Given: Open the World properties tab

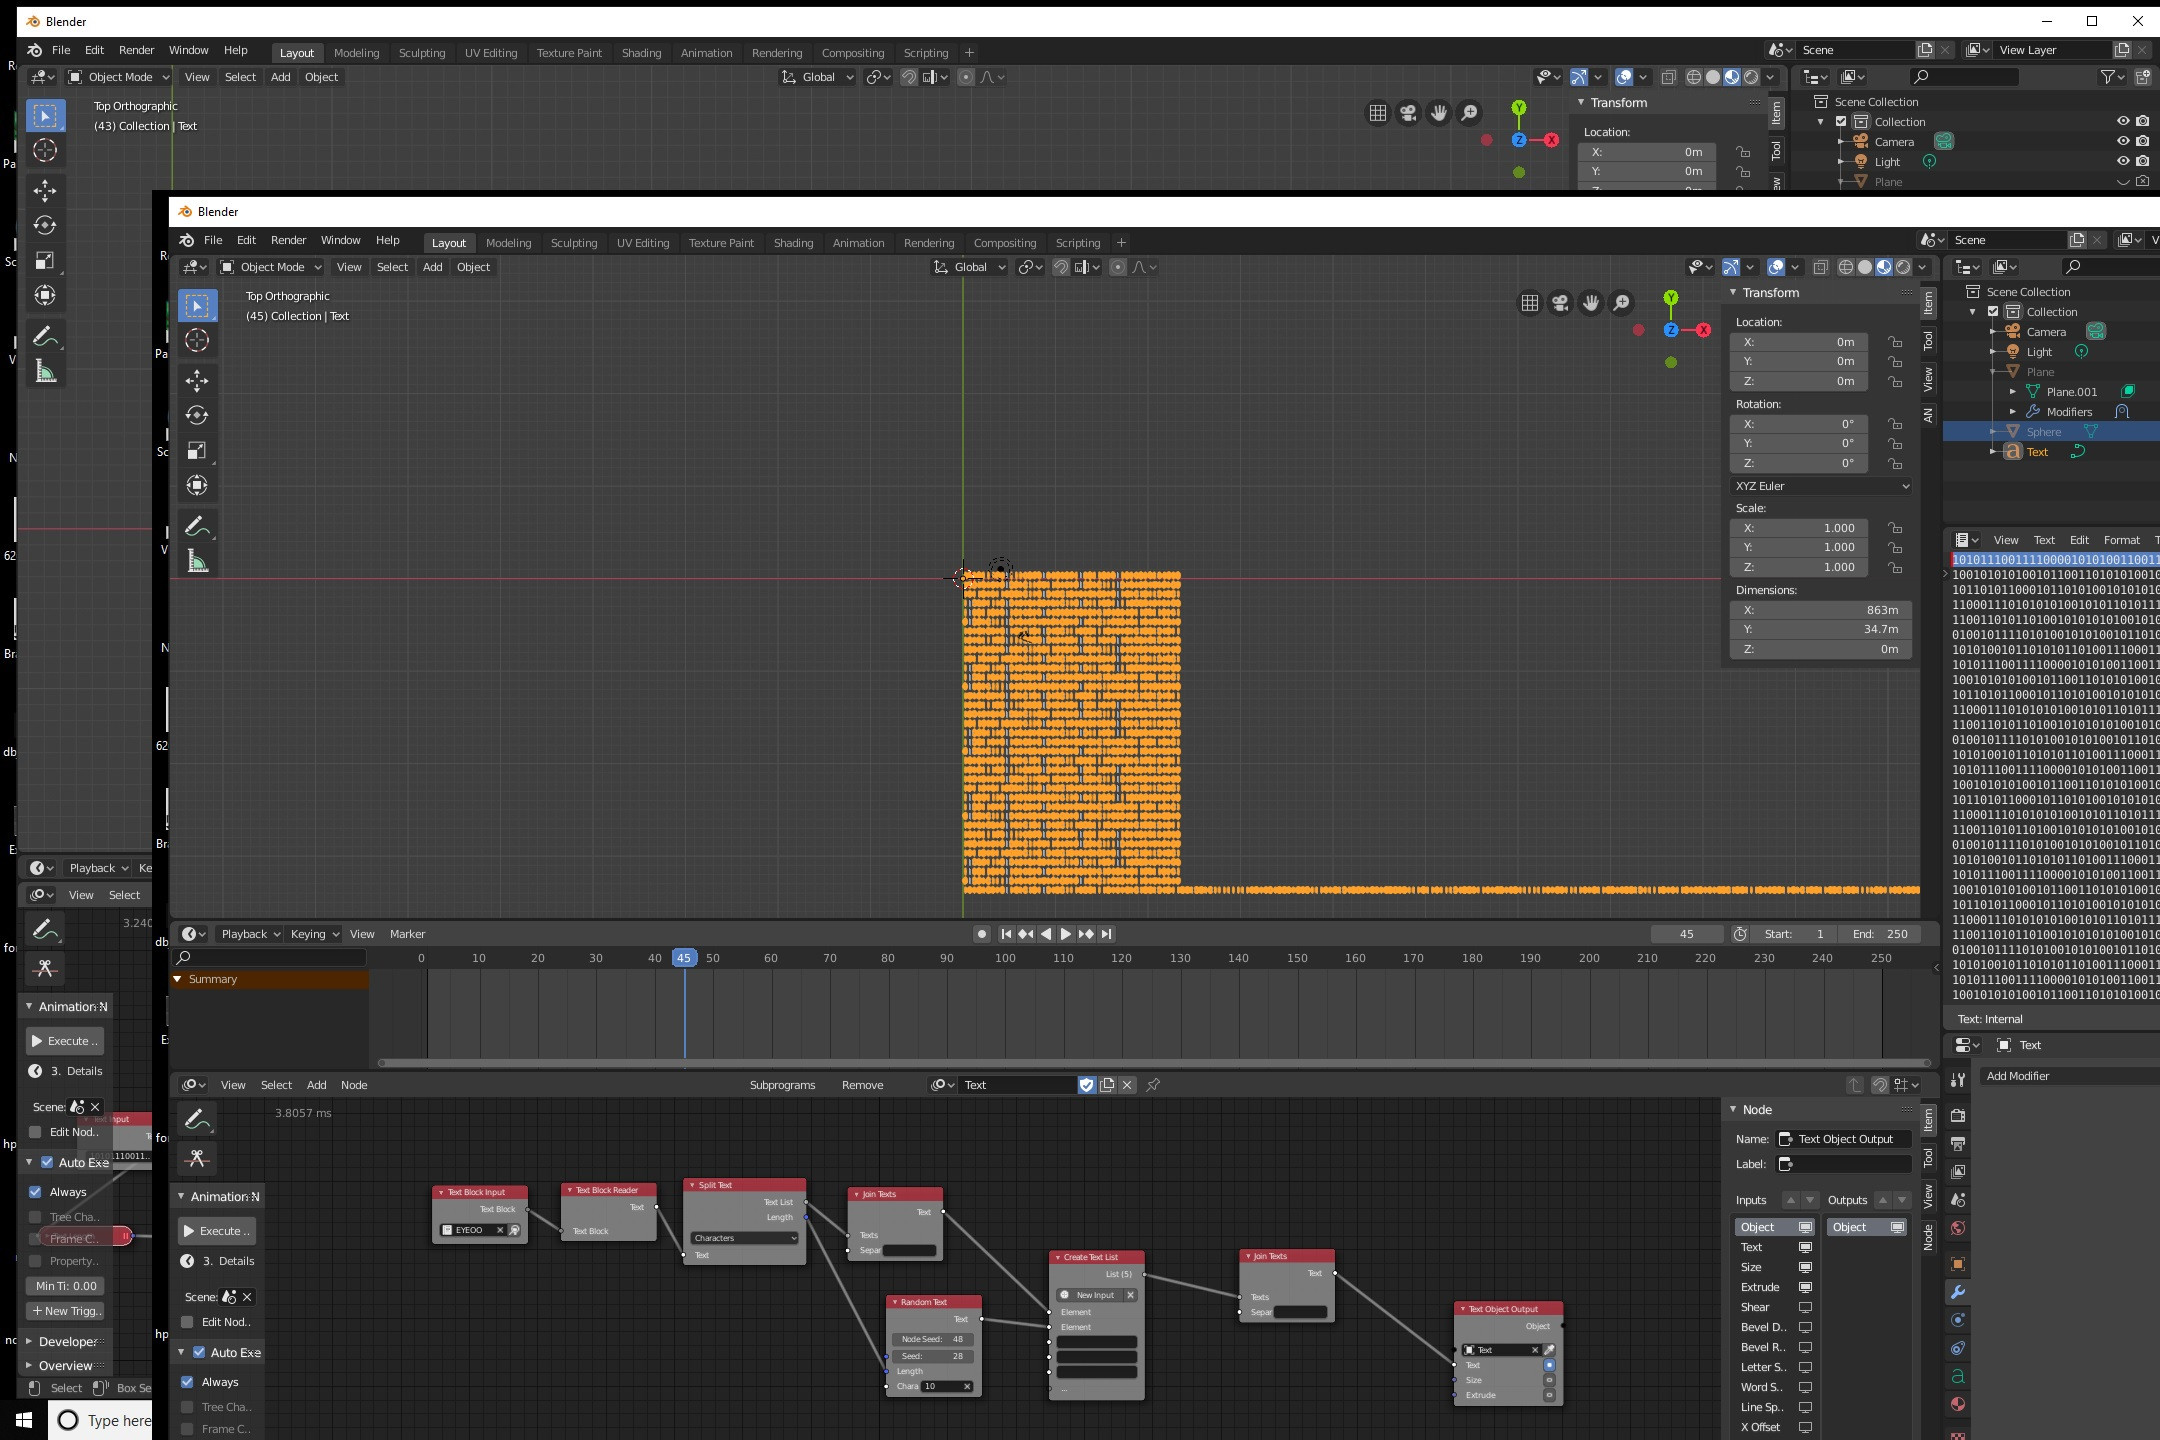Looking at the screenshot, I should 1958,1228.
